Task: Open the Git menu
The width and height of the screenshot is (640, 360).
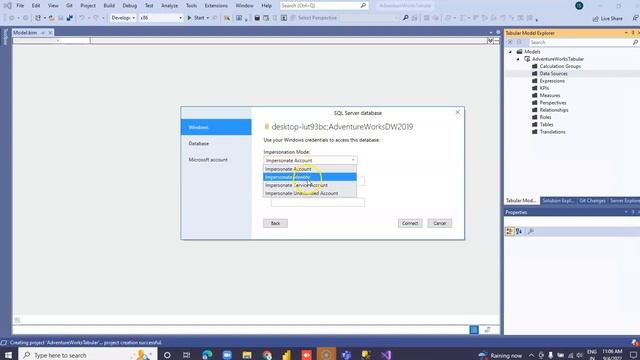Action: click(69, 6)
